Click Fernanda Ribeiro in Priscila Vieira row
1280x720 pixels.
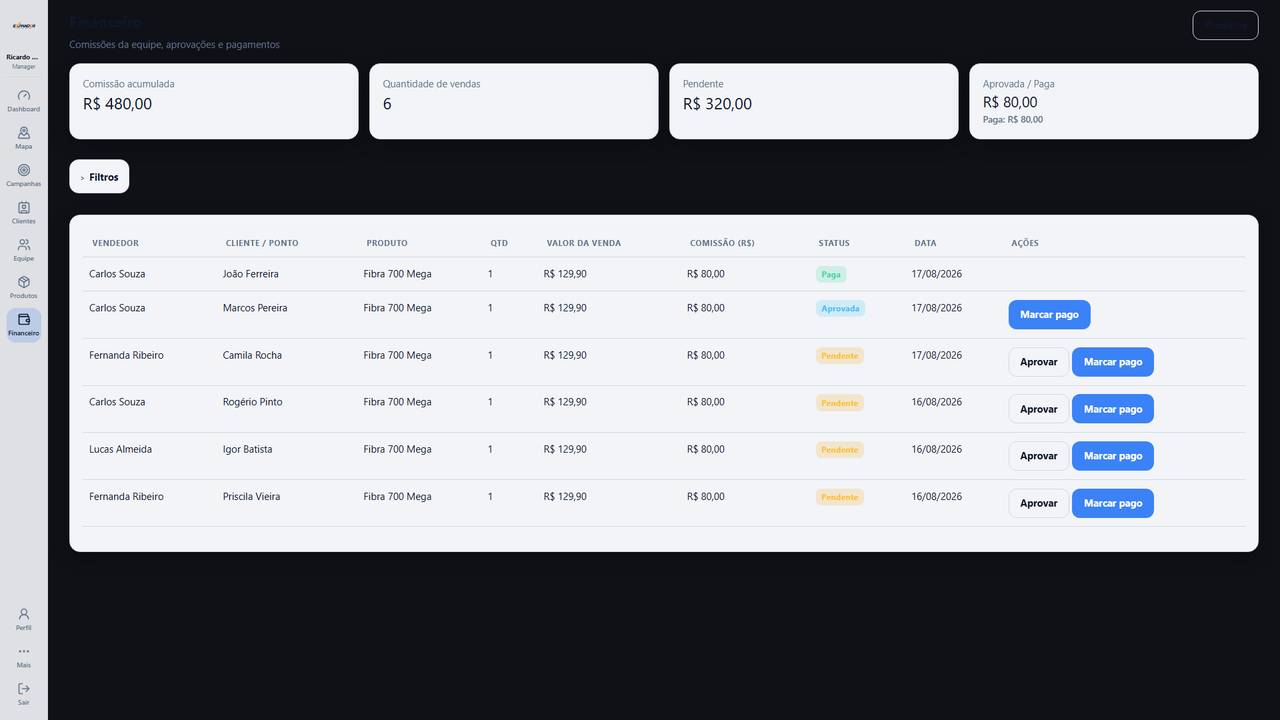(x=126, y=496)
